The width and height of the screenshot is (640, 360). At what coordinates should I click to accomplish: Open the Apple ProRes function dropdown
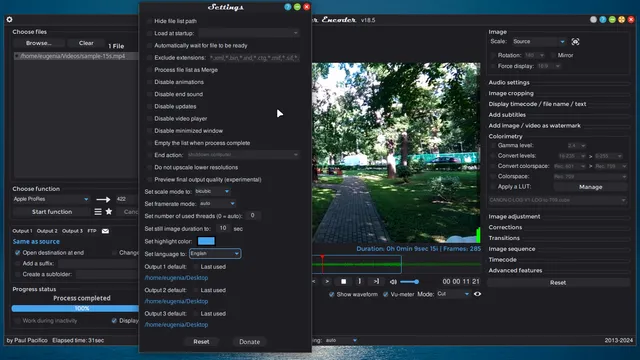(x=51, y=199)
